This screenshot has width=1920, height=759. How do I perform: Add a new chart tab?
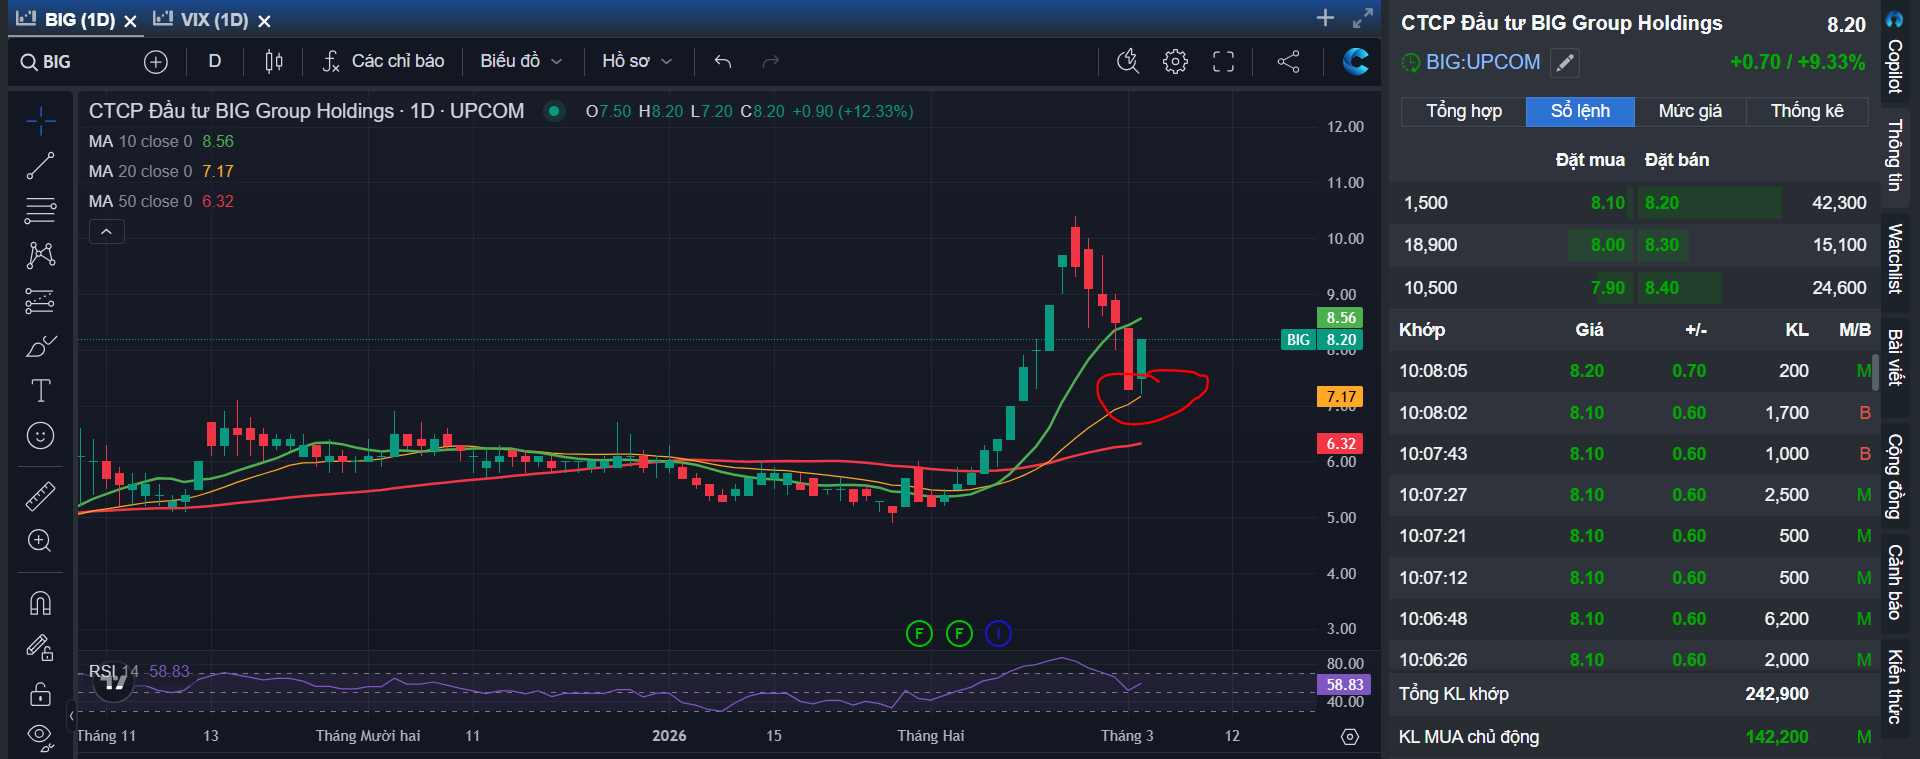point(1325,18)
